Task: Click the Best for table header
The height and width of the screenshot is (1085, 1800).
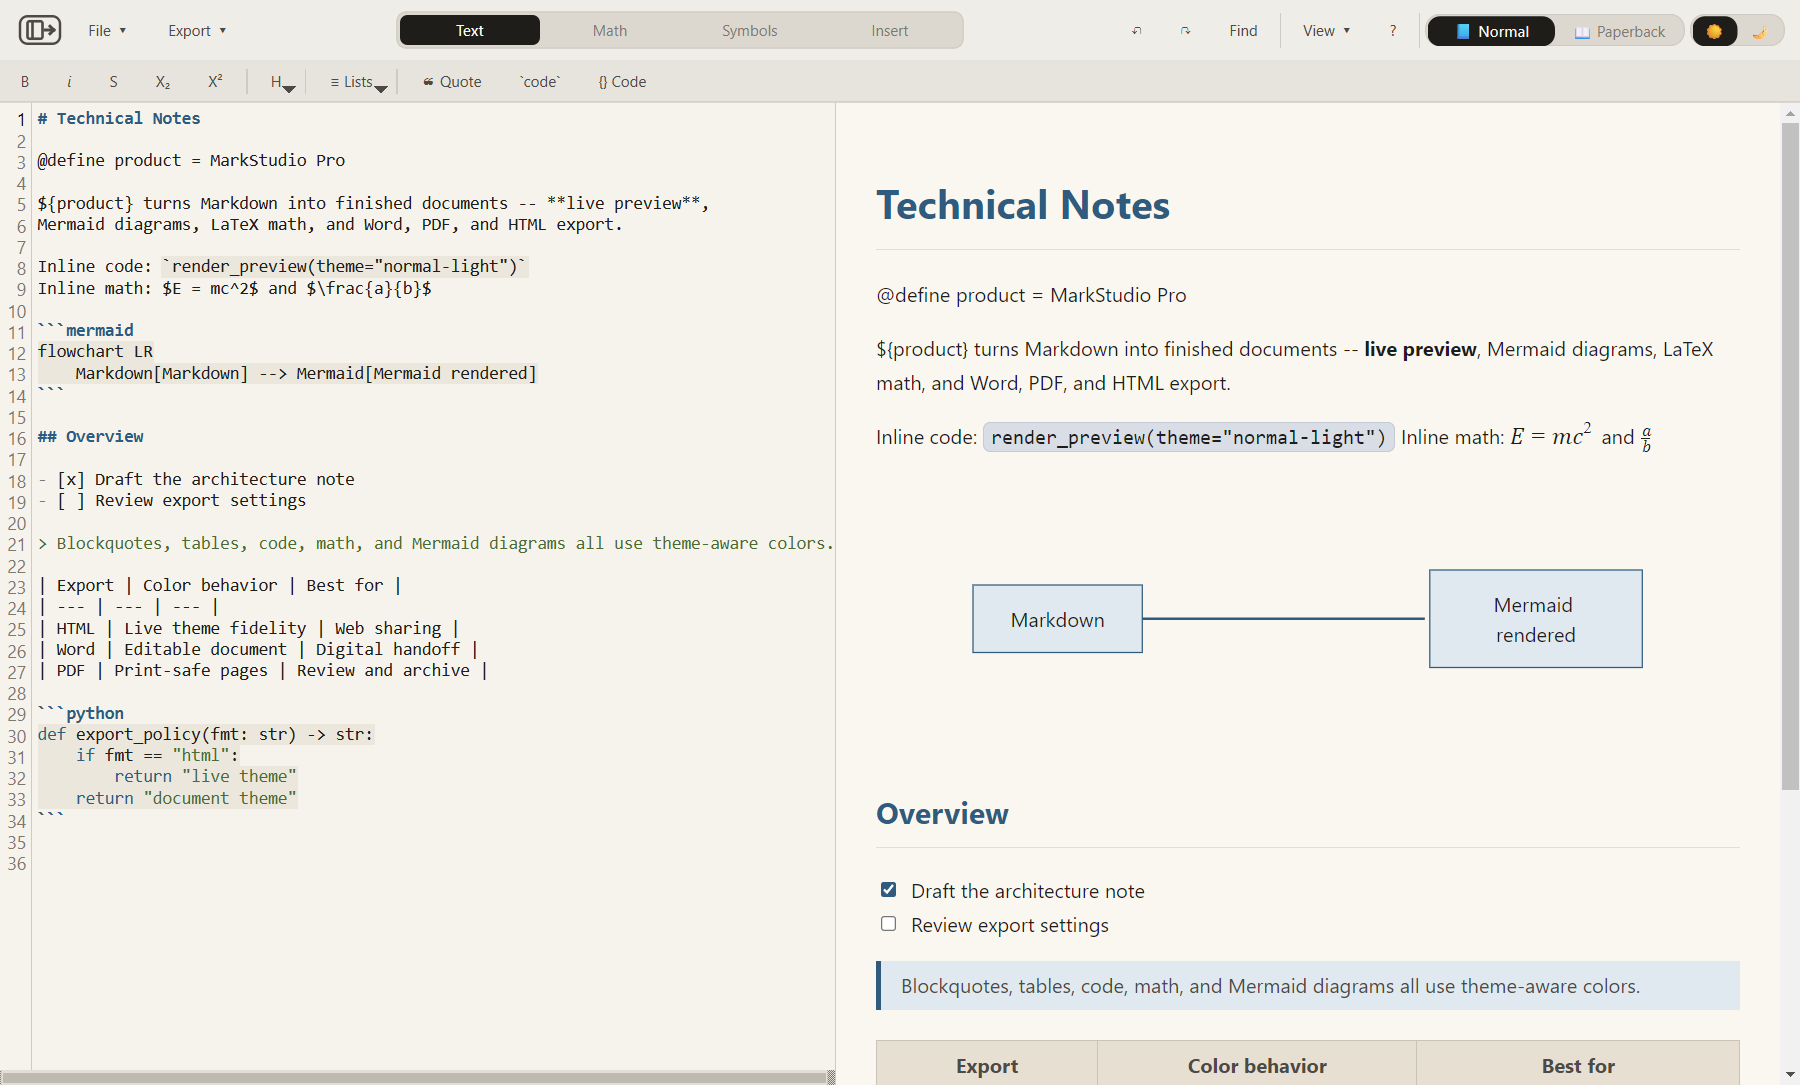Action: [x=1578, y=1066]
